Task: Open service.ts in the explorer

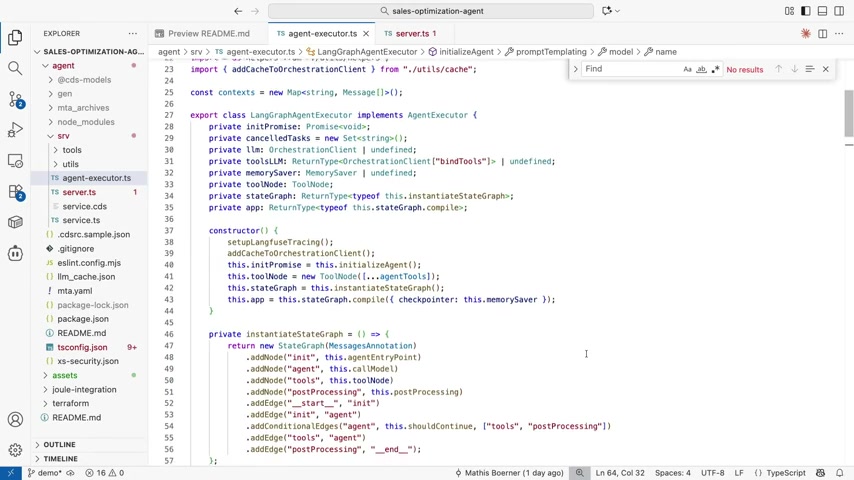Action: [89, 220]
